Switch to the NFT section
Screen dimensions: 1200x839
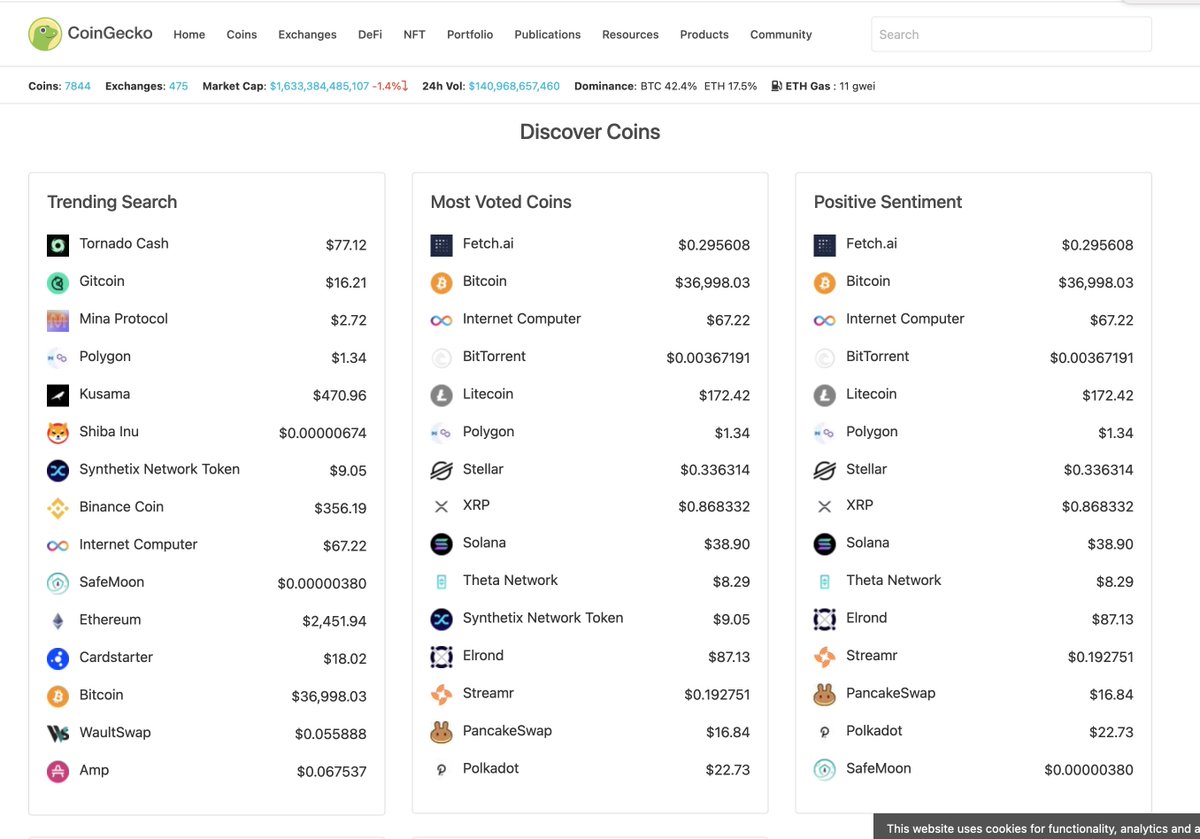(414, 34)
